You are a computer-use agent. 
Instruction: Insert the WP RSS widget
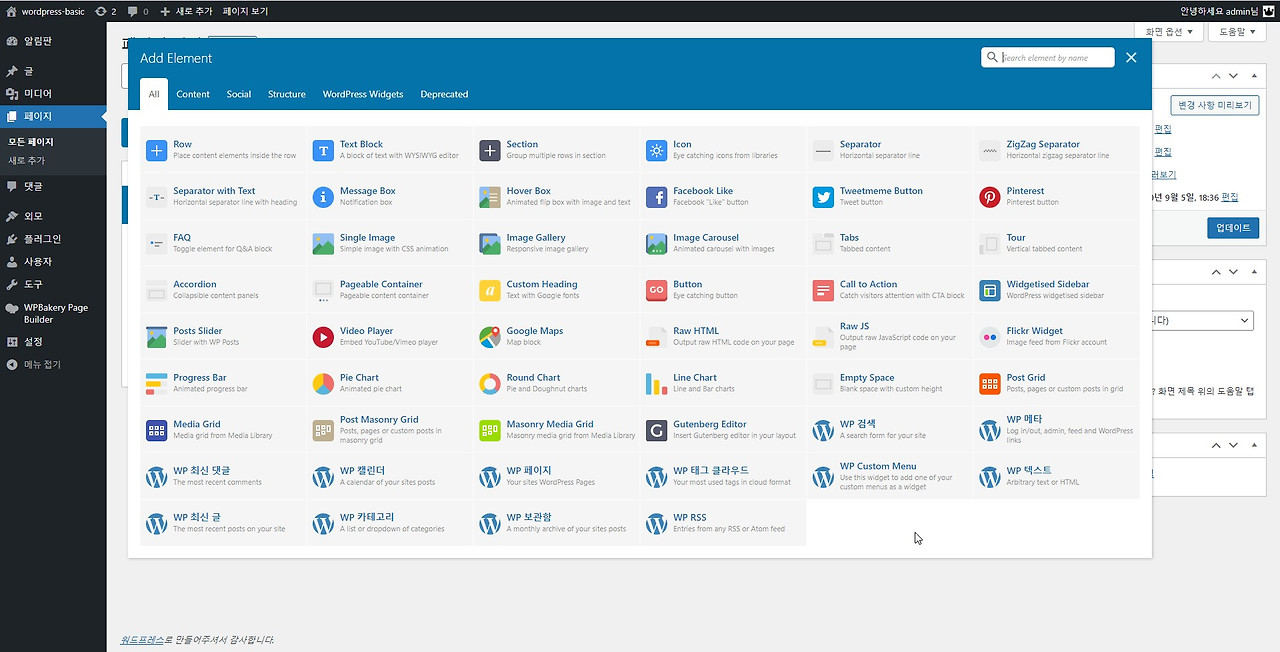coord(723,523)
